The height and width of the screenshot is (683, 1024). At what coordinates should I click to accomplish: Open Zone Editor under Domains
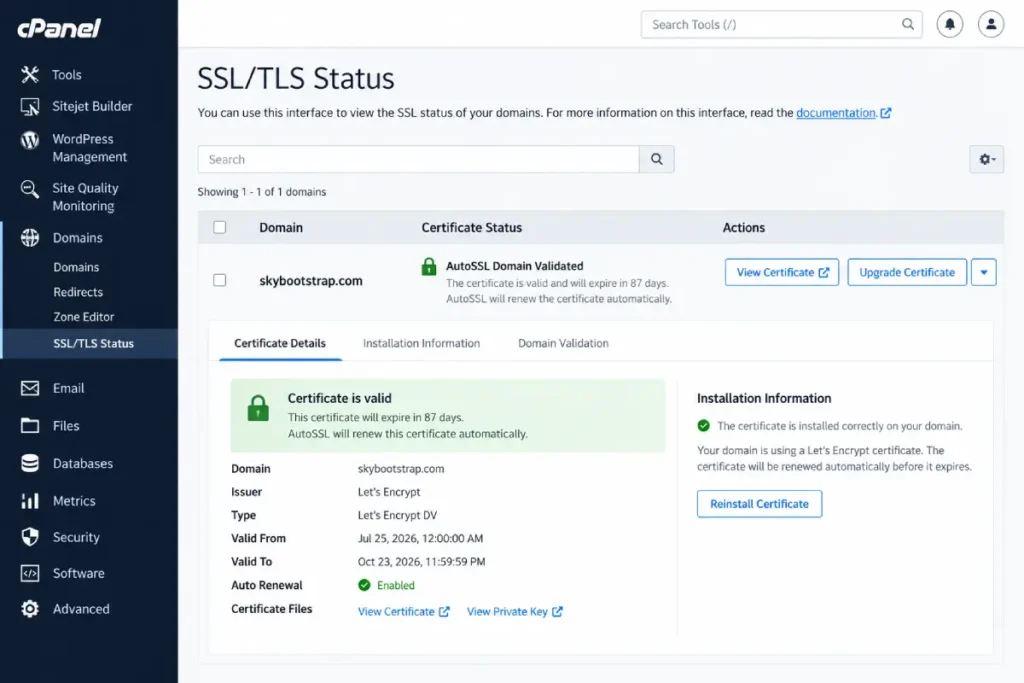click(x=84, y=317)
